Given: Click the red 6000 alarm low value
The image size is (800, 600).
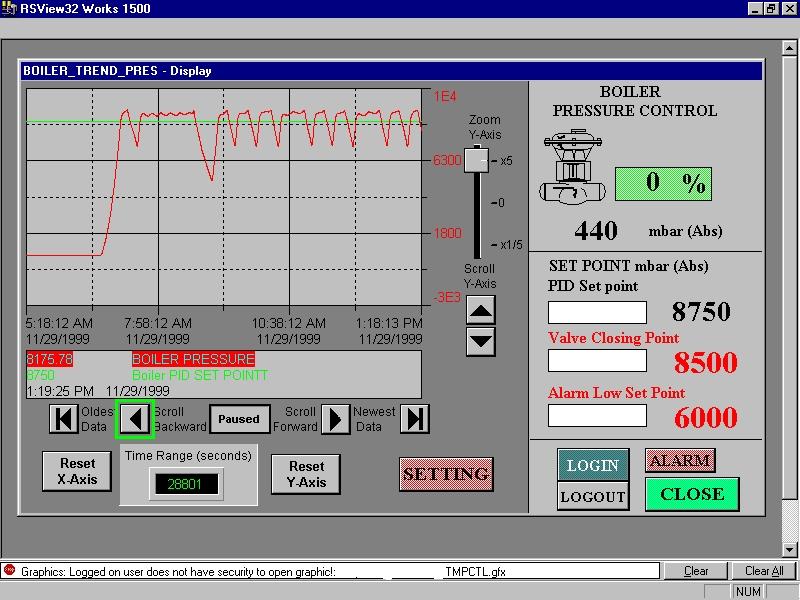Looking at the screenshot, I should 706,417.
